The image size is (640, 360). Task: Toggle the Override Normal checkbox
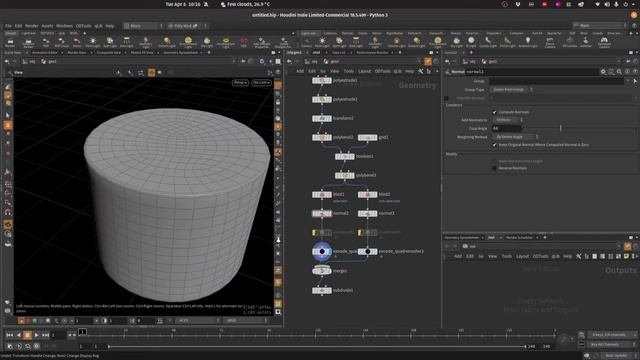446,98
